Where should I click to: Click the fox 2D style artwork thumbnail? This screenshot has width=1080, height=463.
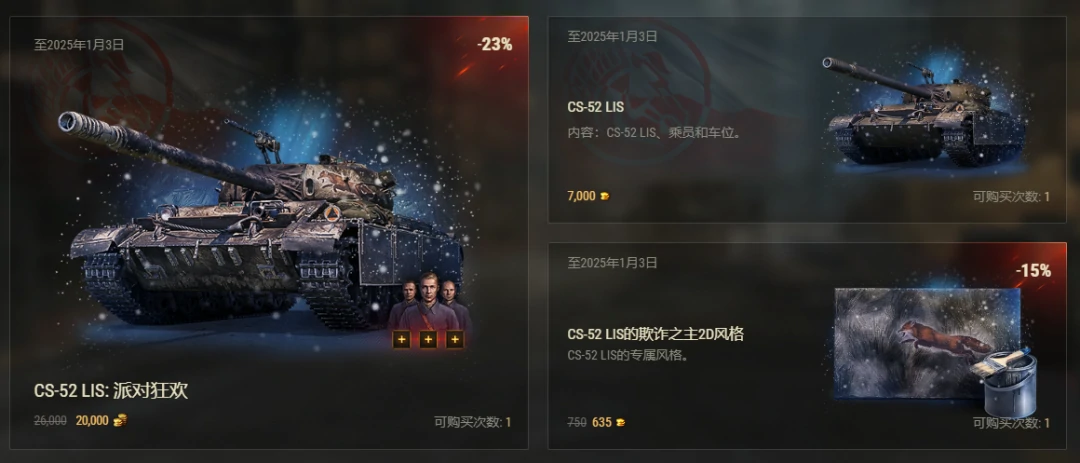pos(926,342)
